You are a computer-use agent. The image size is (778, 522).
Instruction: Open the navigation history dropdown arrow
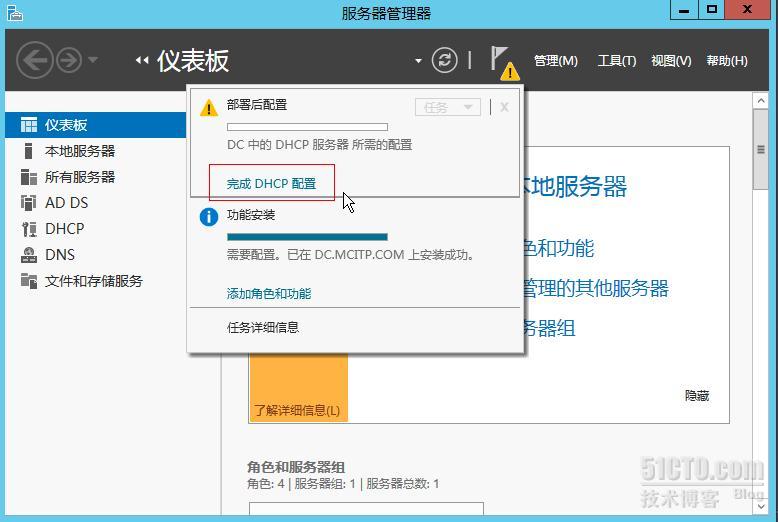pos(93,60)
